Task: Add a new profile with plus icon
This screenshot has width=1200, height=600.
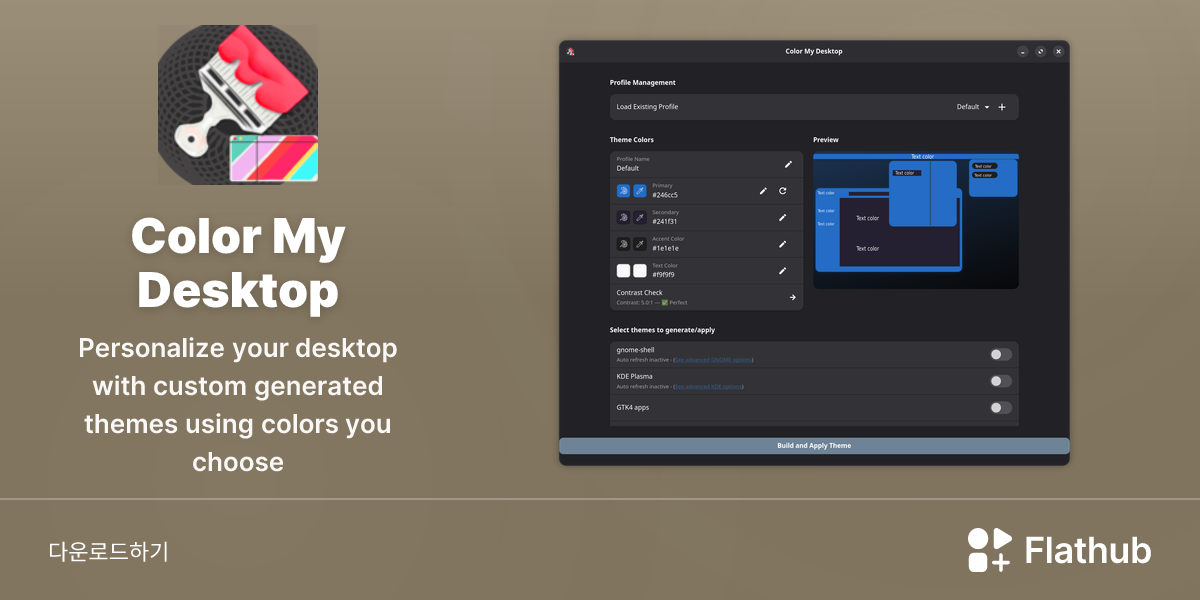Action: coord(1002,107)
